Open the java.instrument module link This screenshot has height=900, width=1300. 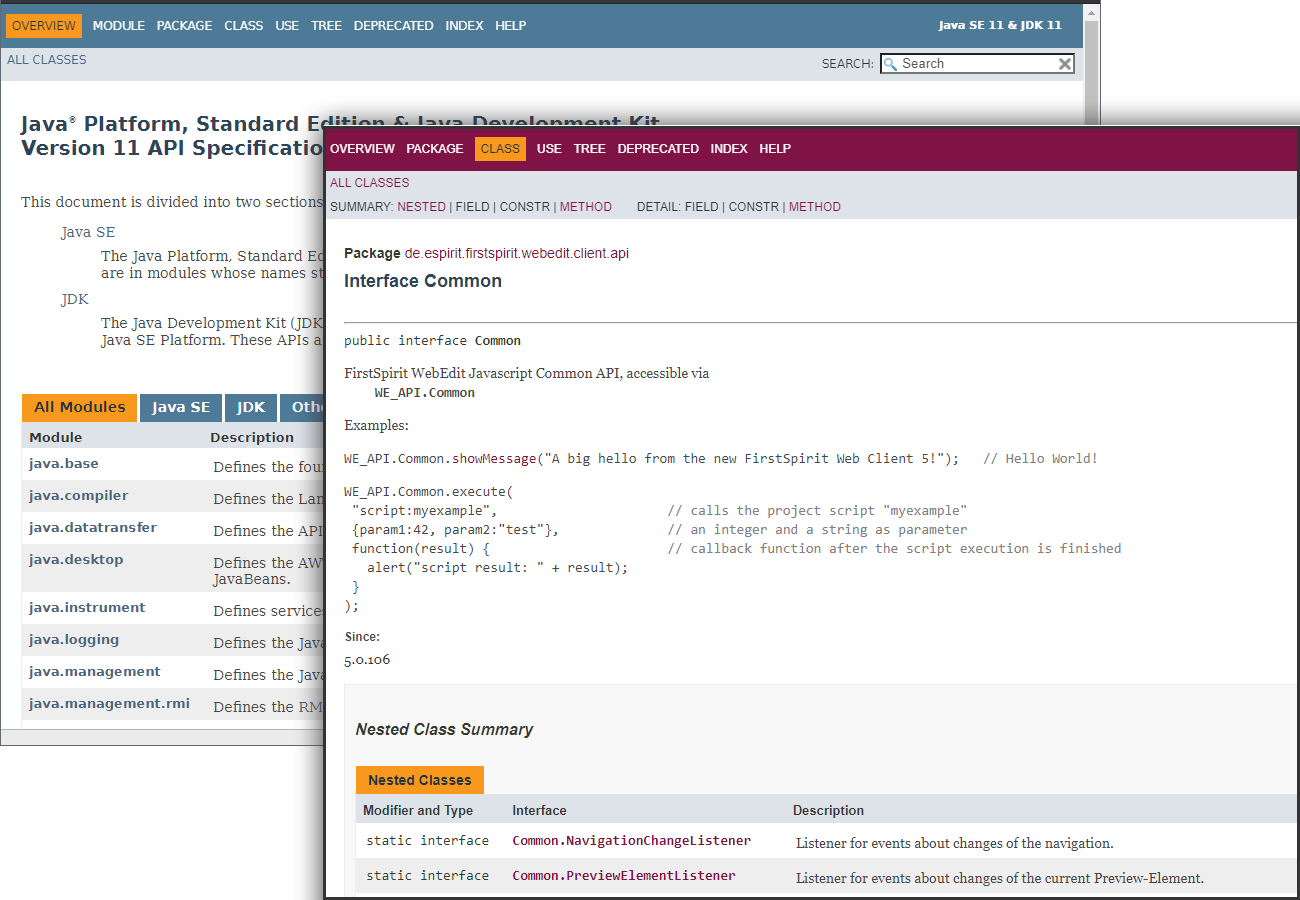(x=87, y=608)
